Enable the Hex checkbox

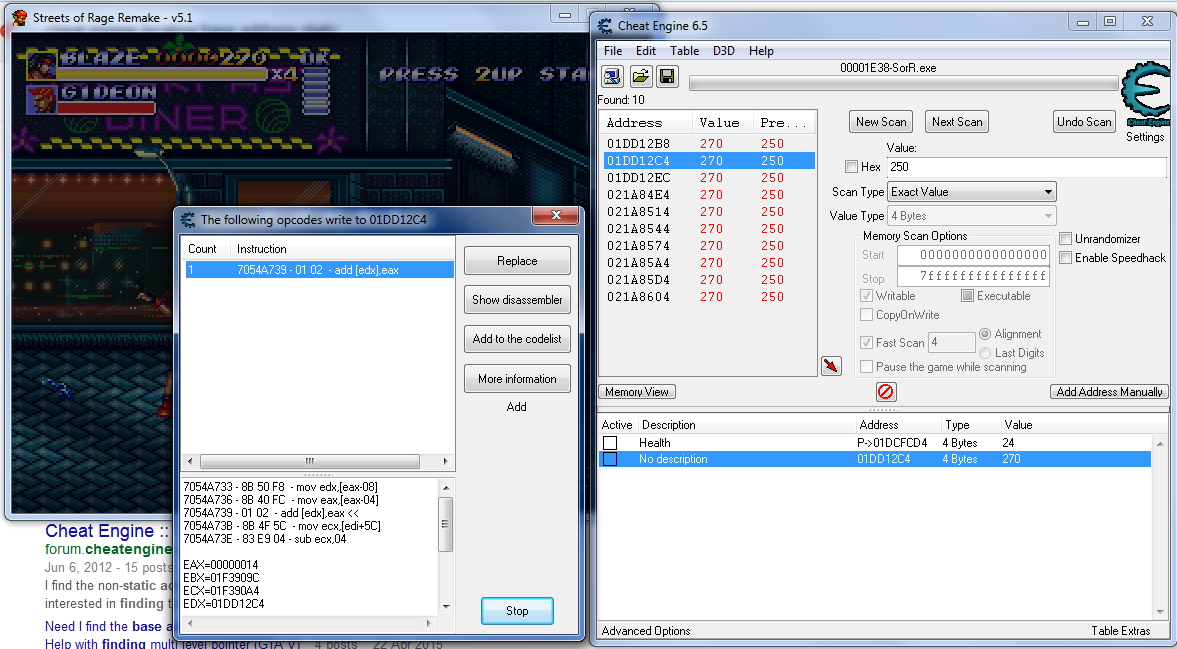point(851,167)
